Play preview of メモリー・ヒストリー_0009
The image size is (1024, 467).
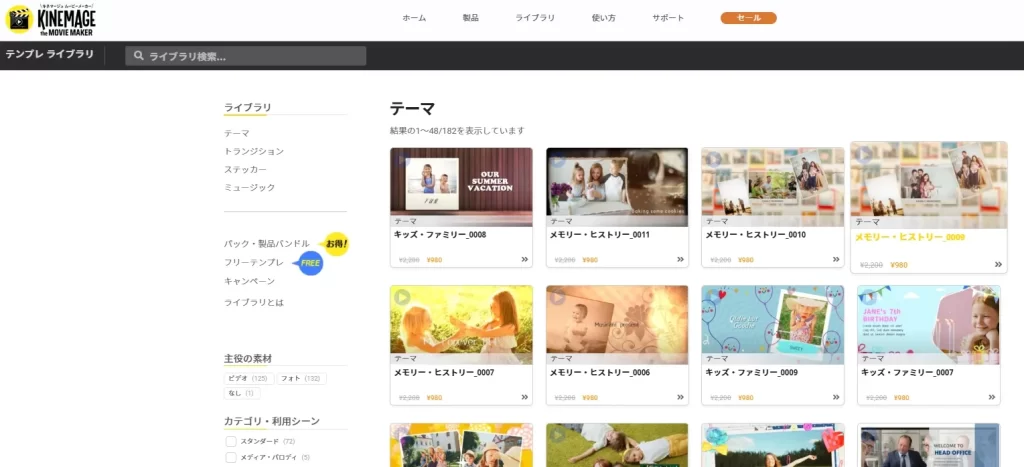tap(865, 155)
